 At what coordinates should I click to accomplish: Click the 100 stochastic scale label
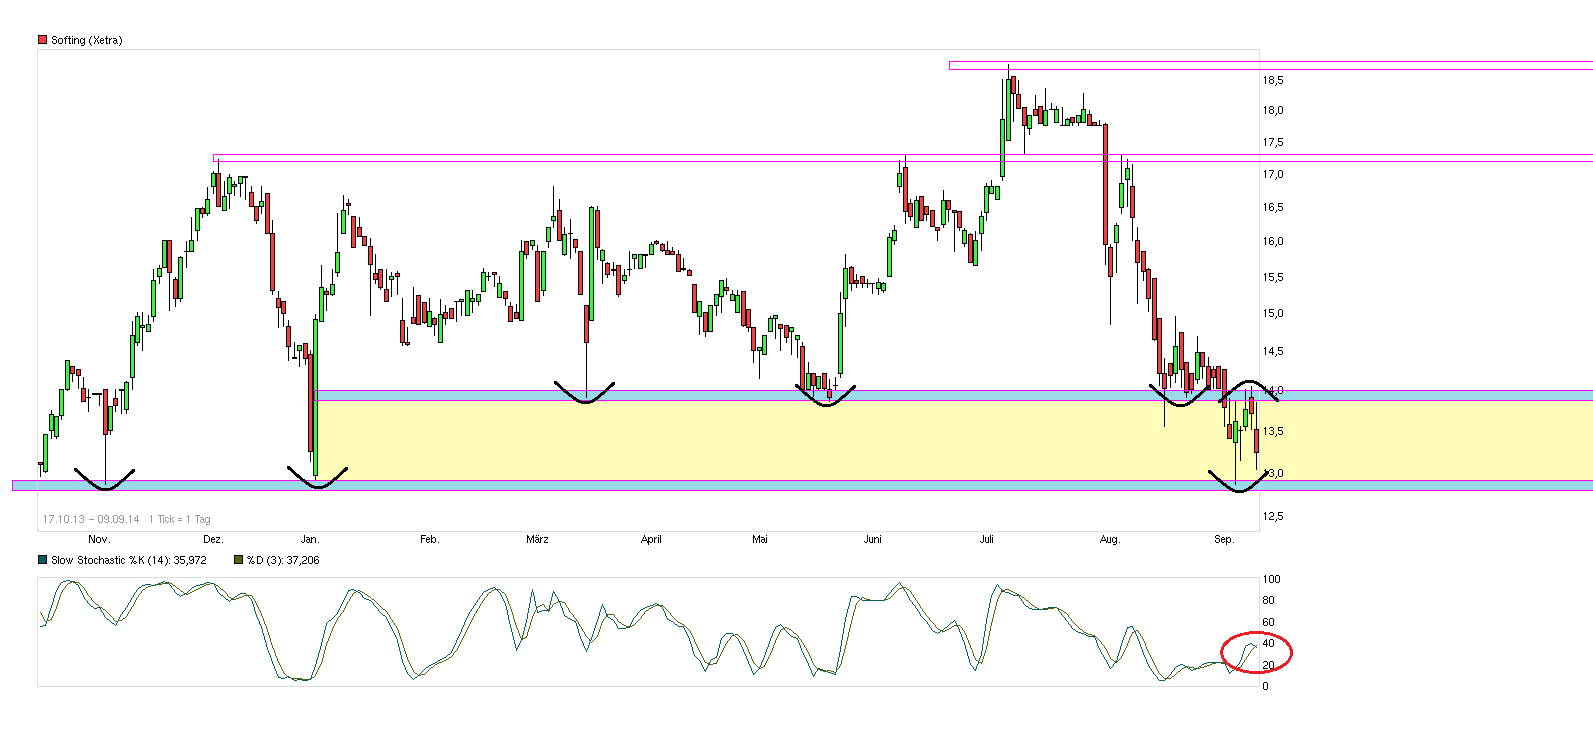(x=1271, y=579)
